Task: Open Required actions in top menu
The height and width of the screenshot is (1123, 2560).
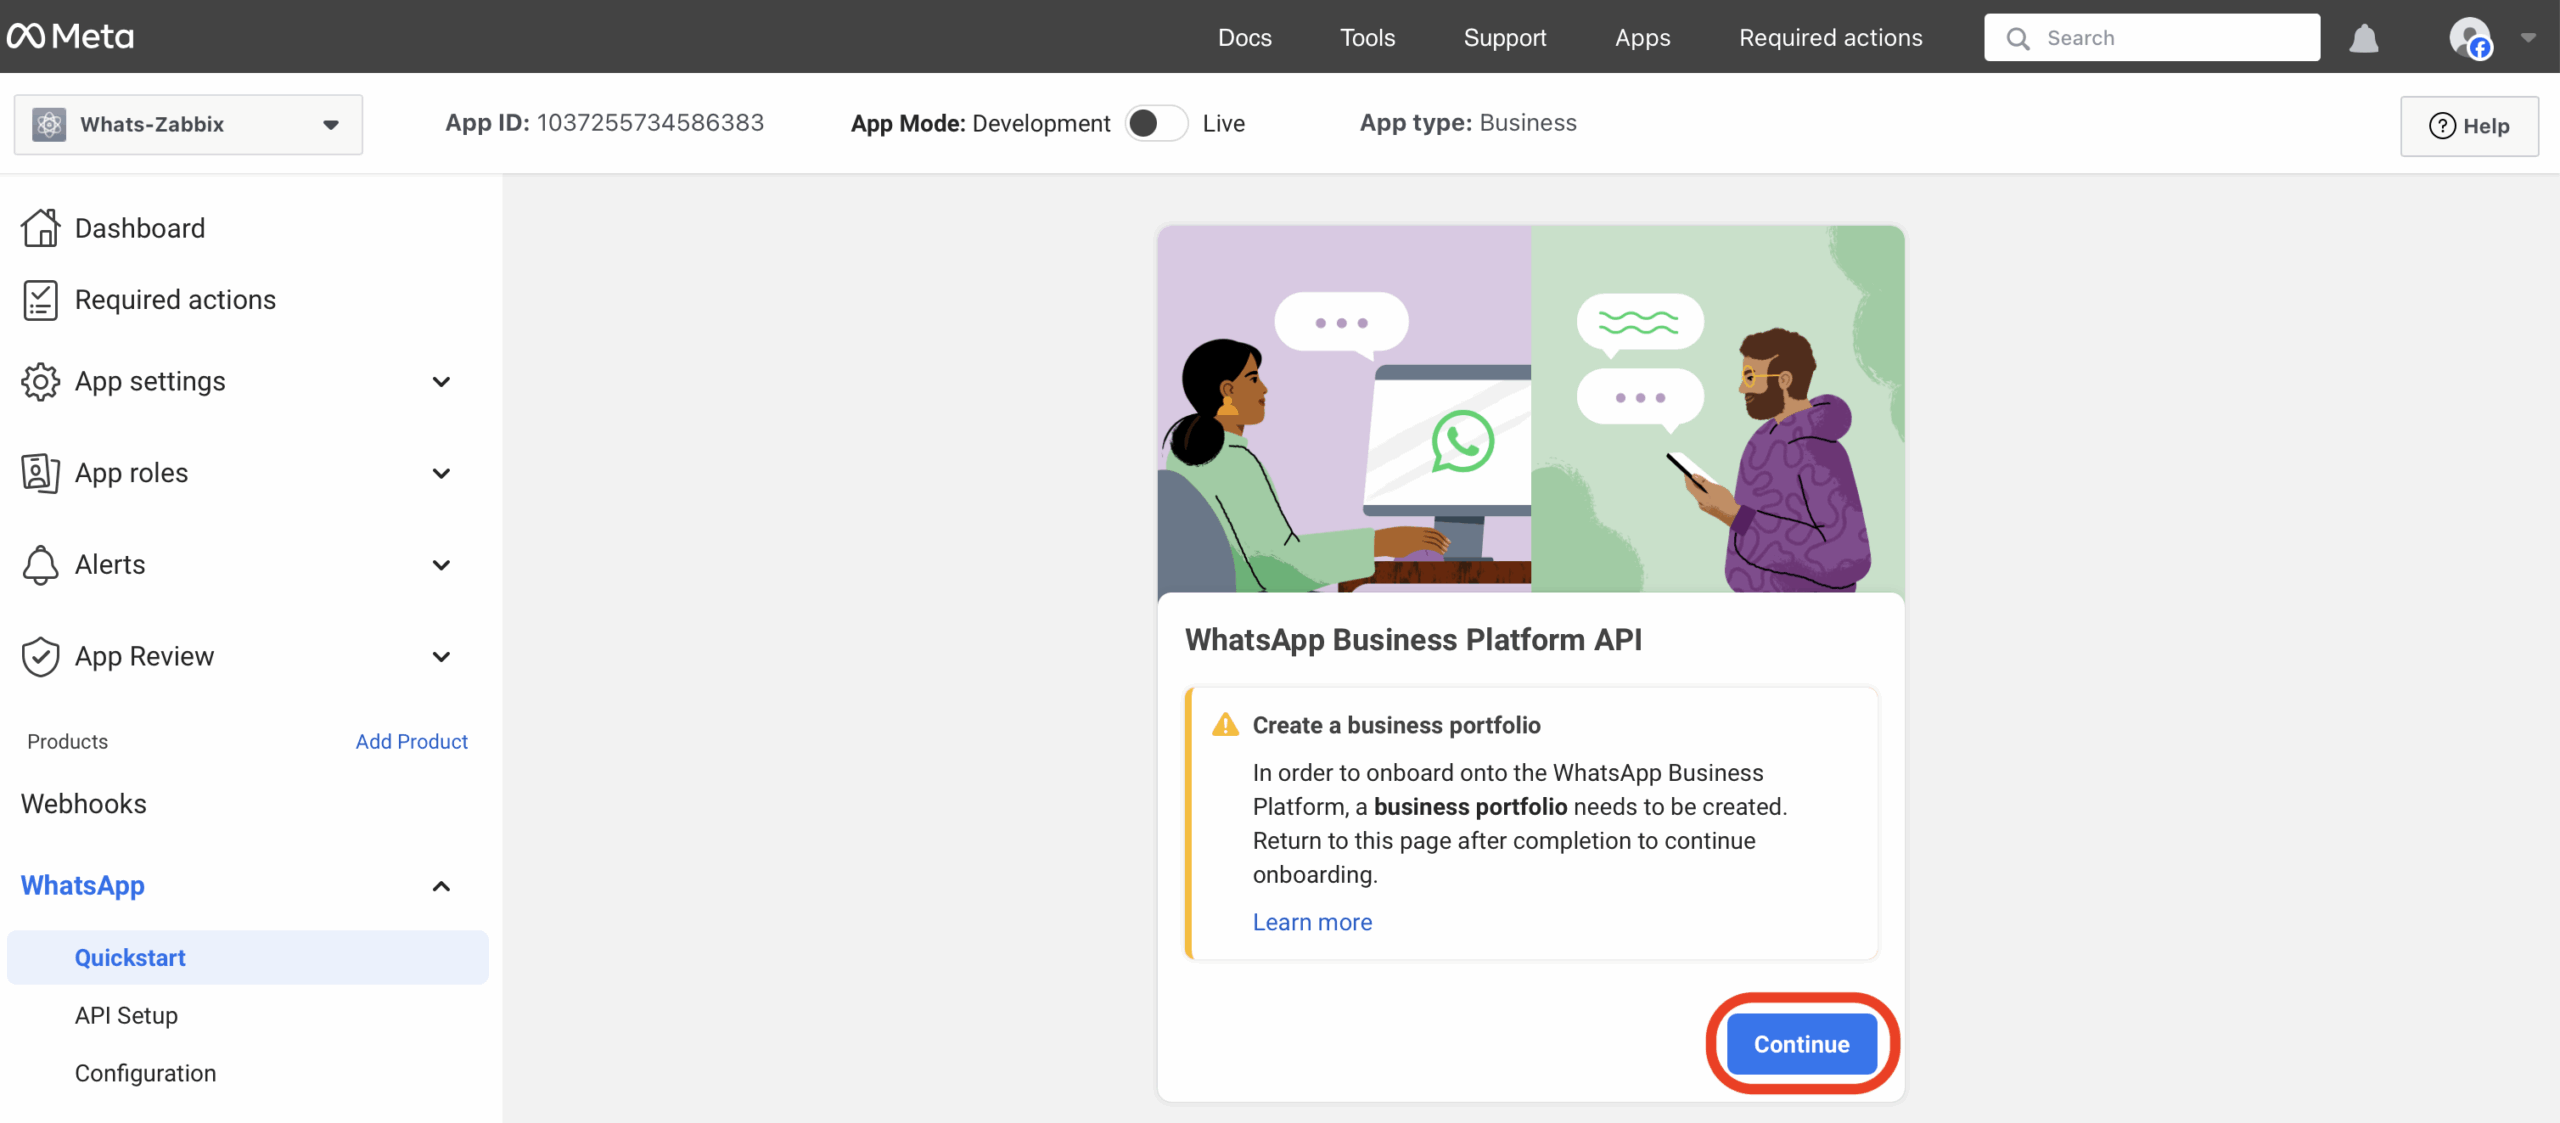Action: pyautogui.click(x=1830, y=37)
